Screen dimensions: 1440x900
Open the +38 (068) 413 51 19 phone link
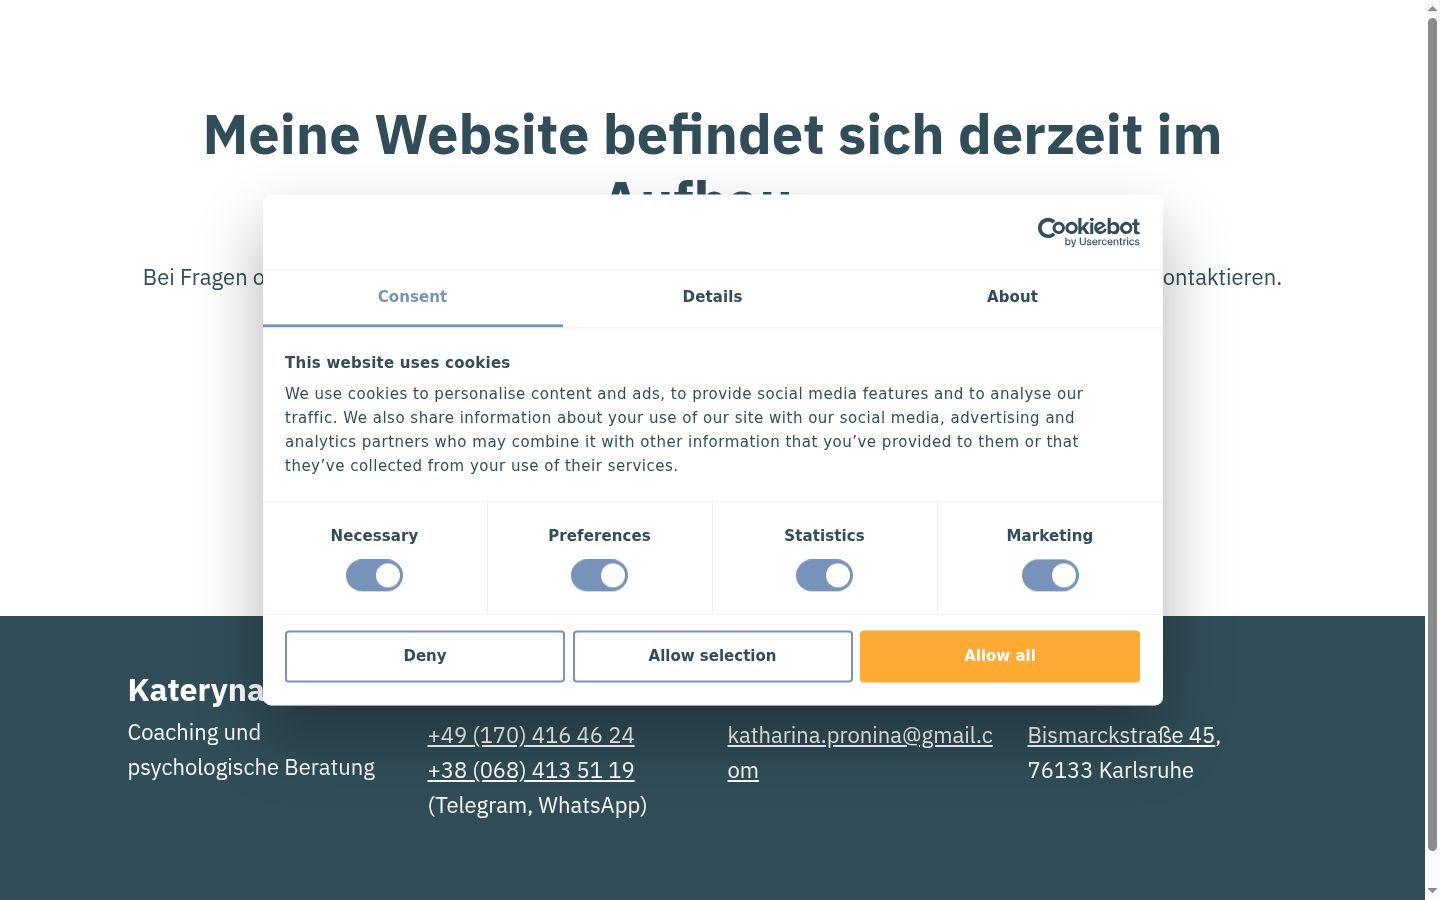(x=531, y=770)
